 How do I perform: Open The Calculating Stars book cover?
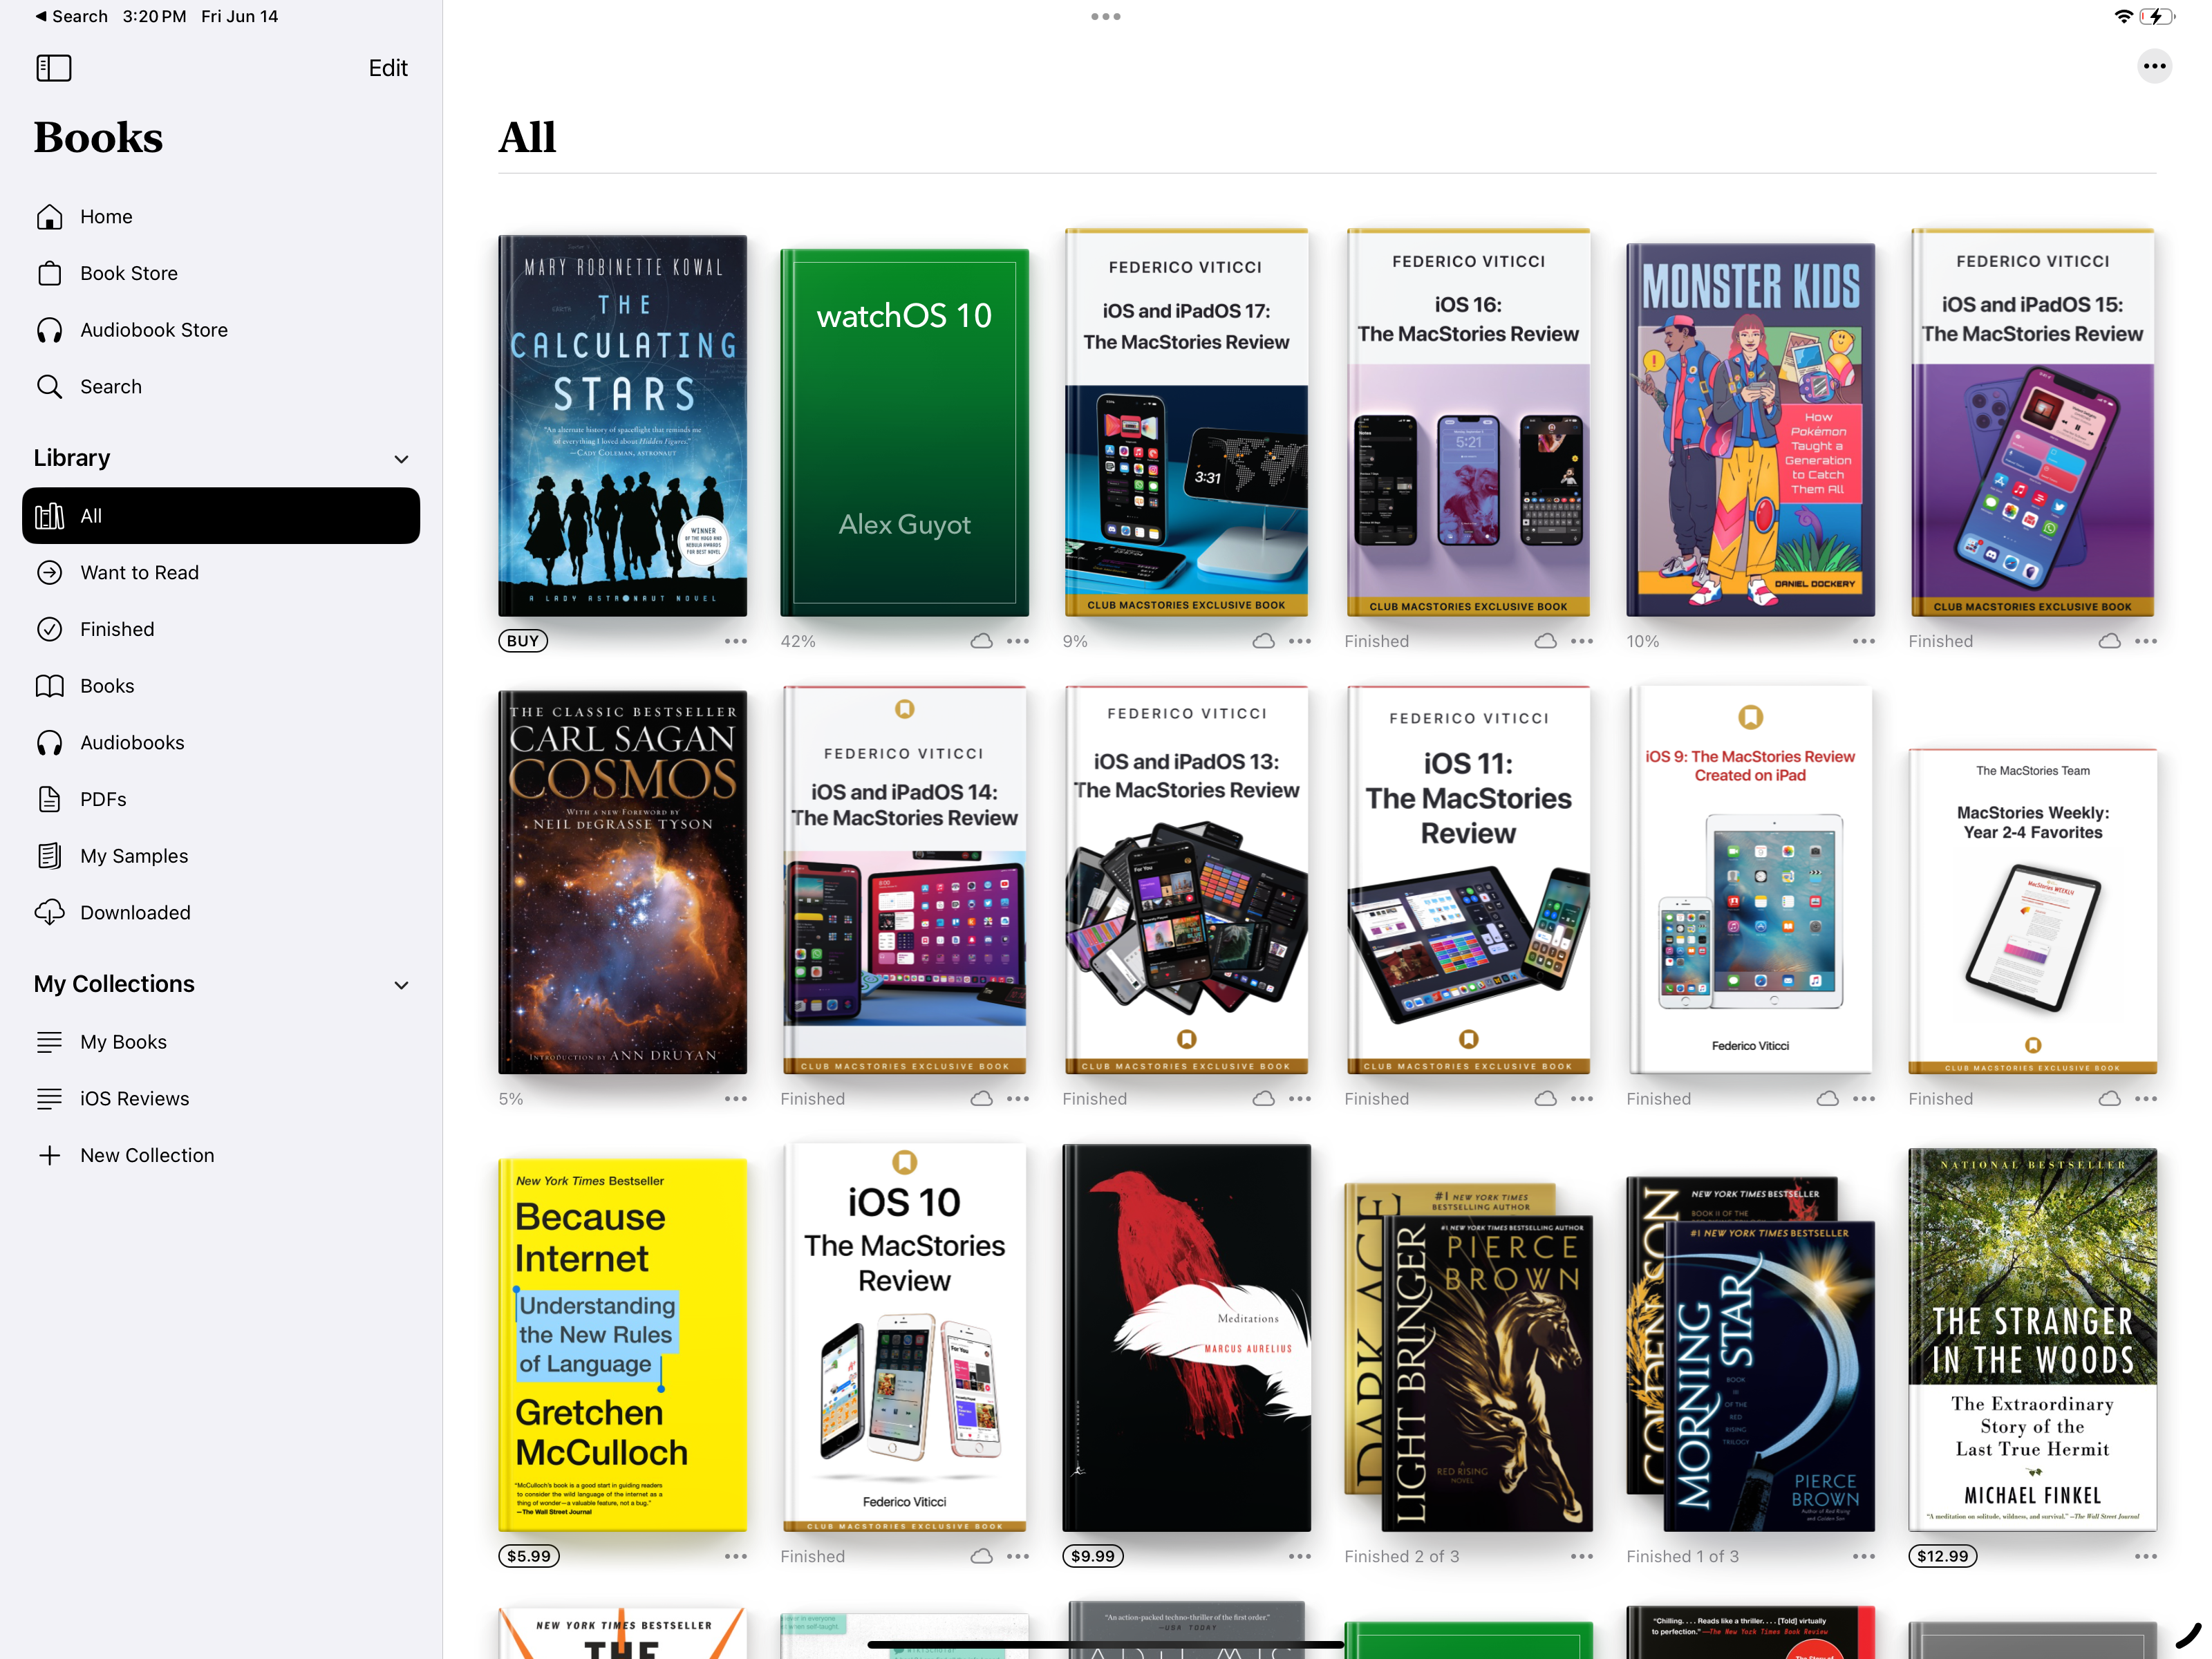point(623,426)
